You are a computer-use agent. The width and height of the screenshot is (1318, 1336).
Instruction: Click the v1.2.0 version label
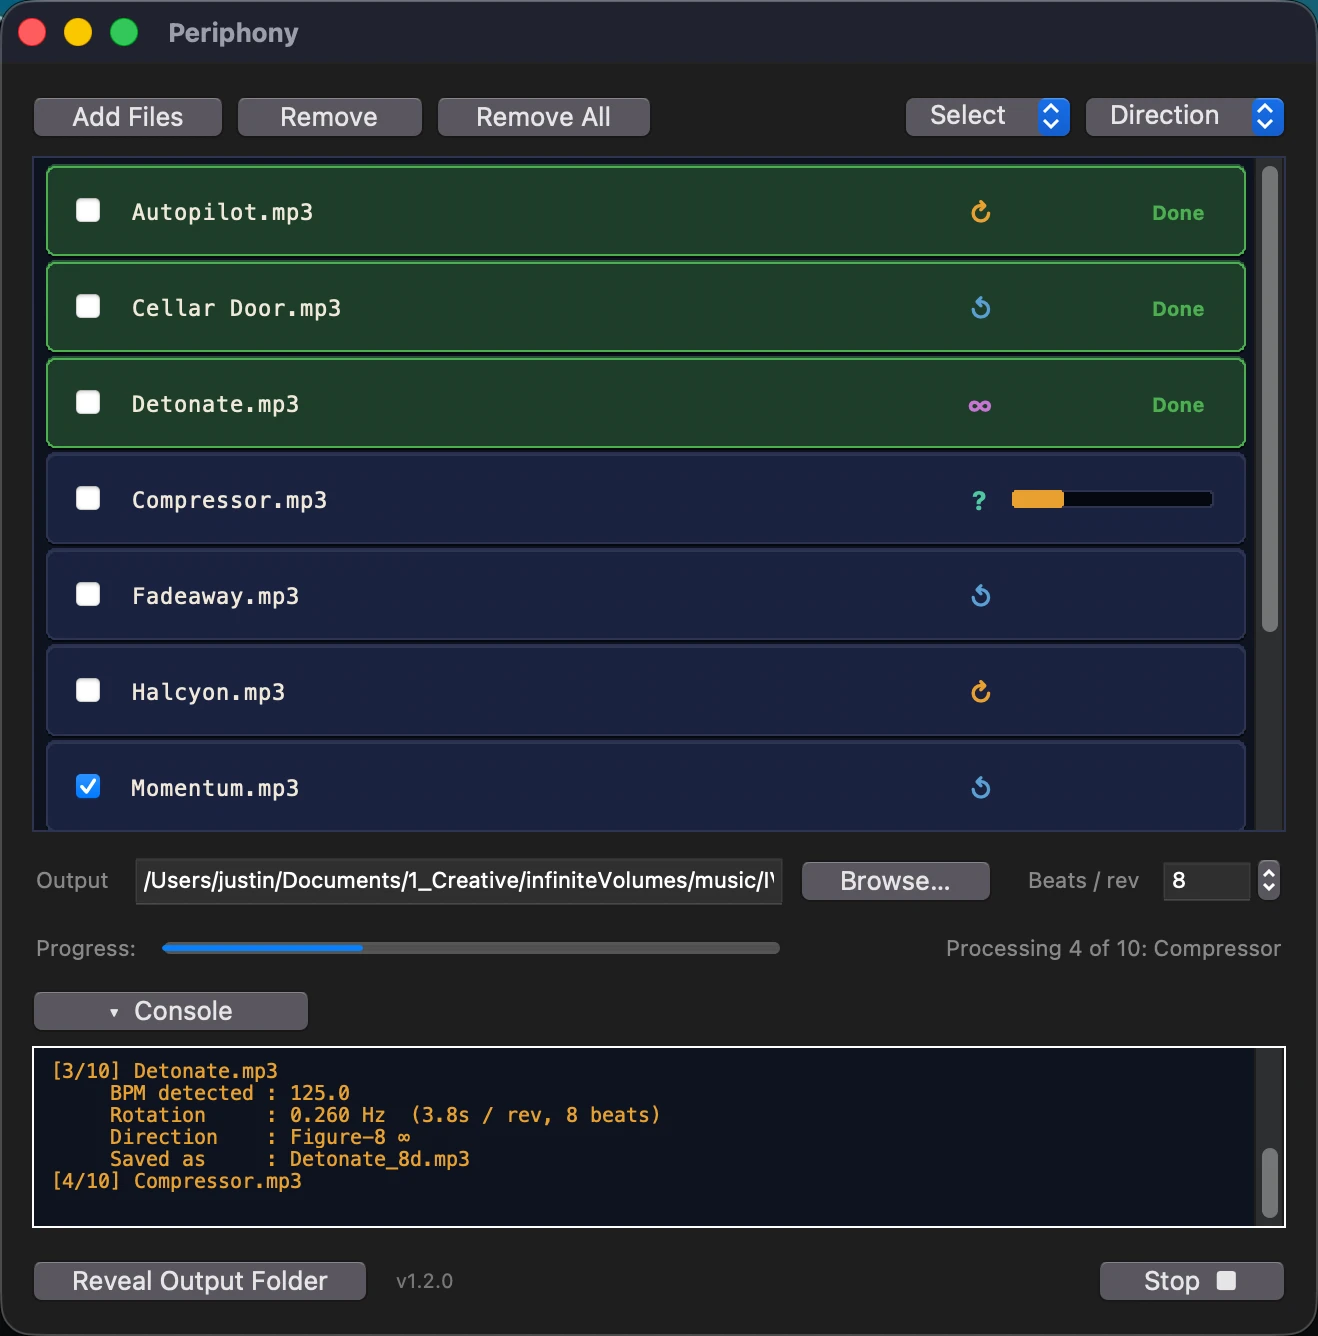(424, 1281)
